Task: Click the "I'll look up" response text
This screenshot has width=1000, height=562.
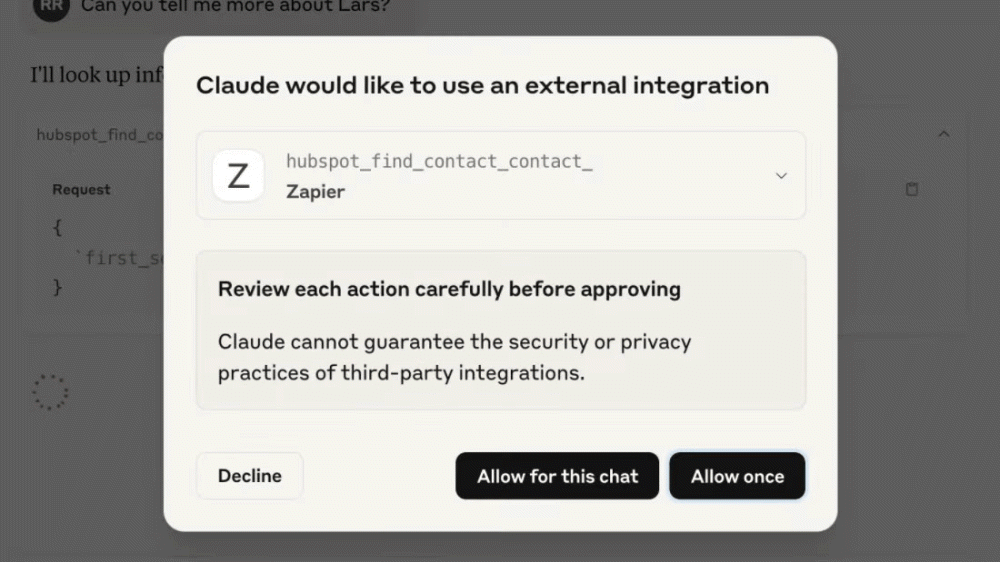Action: (x=96, y=75)
